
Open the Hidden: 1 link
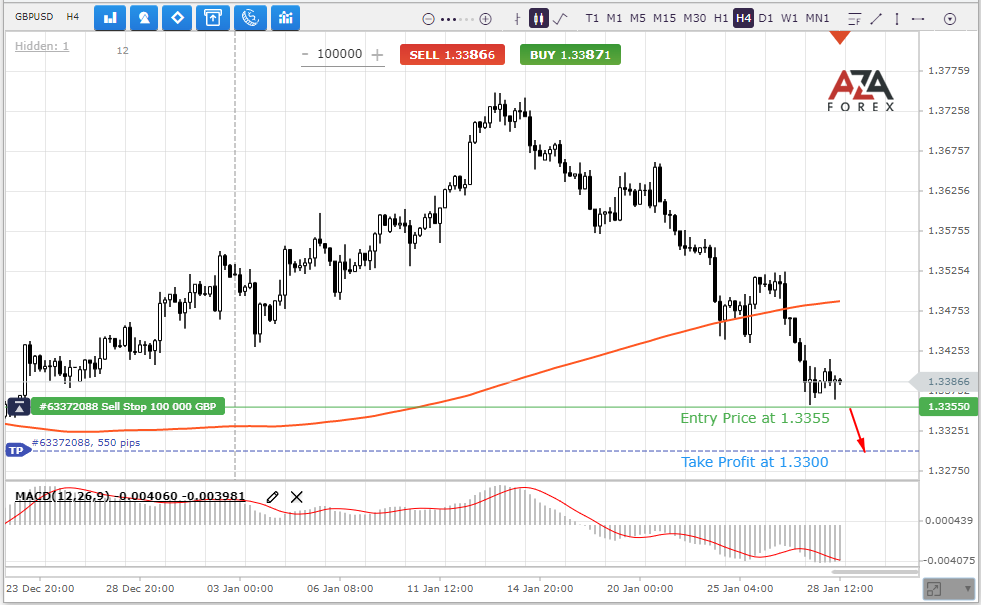[x=42, y=46]
